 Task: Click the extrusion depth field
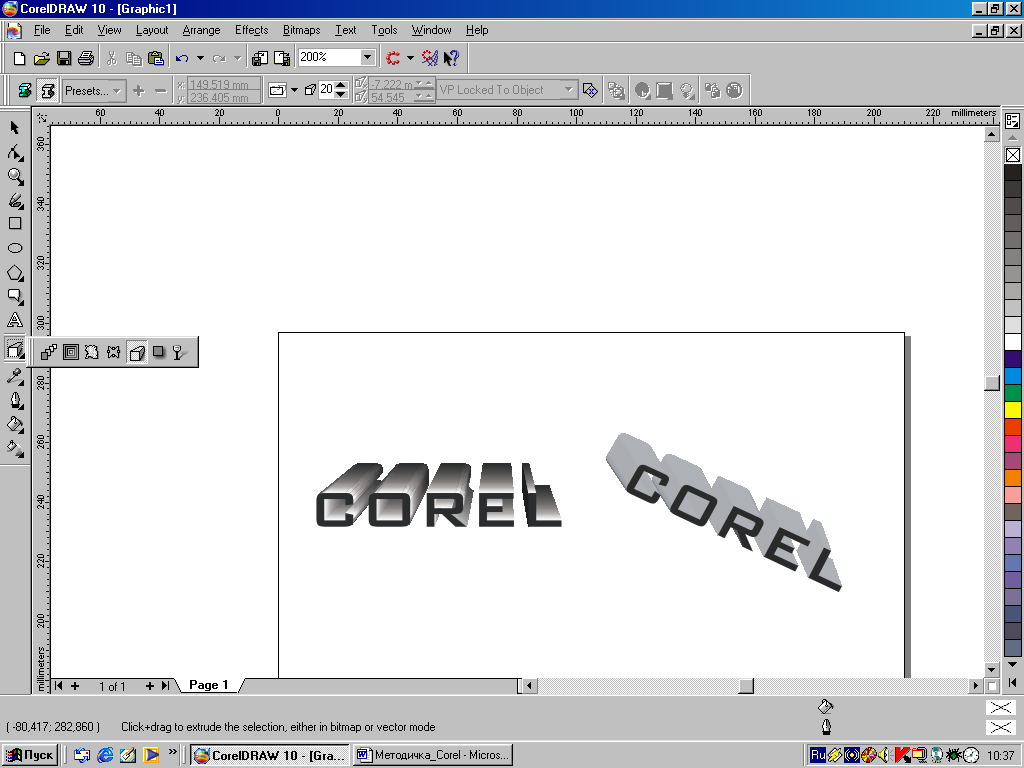[327, 89]
